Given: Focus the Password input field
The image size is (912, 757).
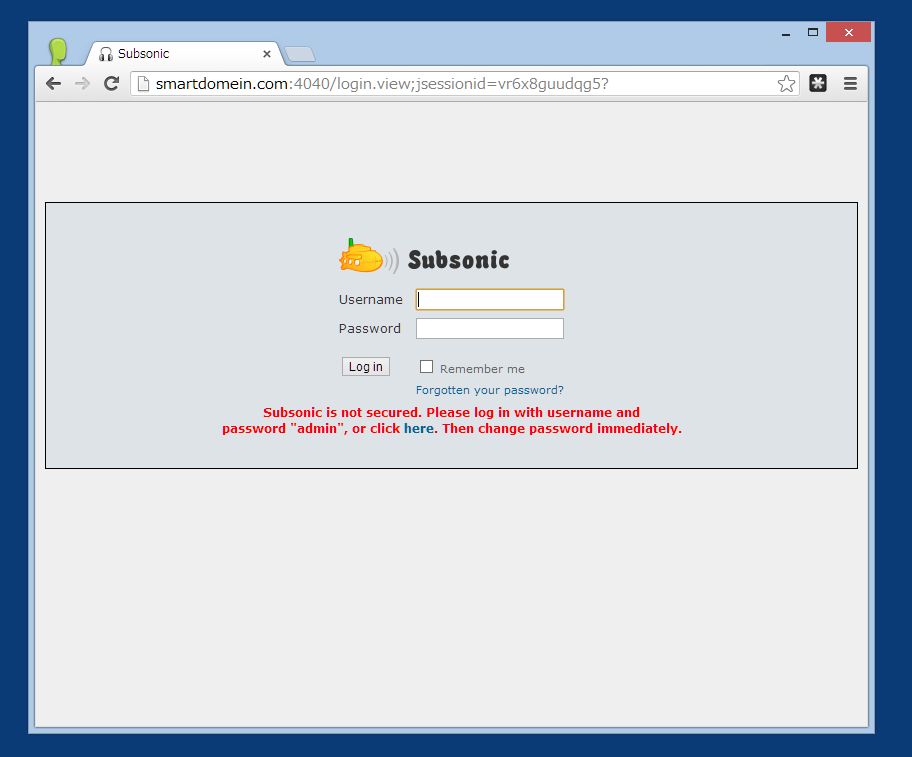Looking at the screenshot, I should (490, 328).
